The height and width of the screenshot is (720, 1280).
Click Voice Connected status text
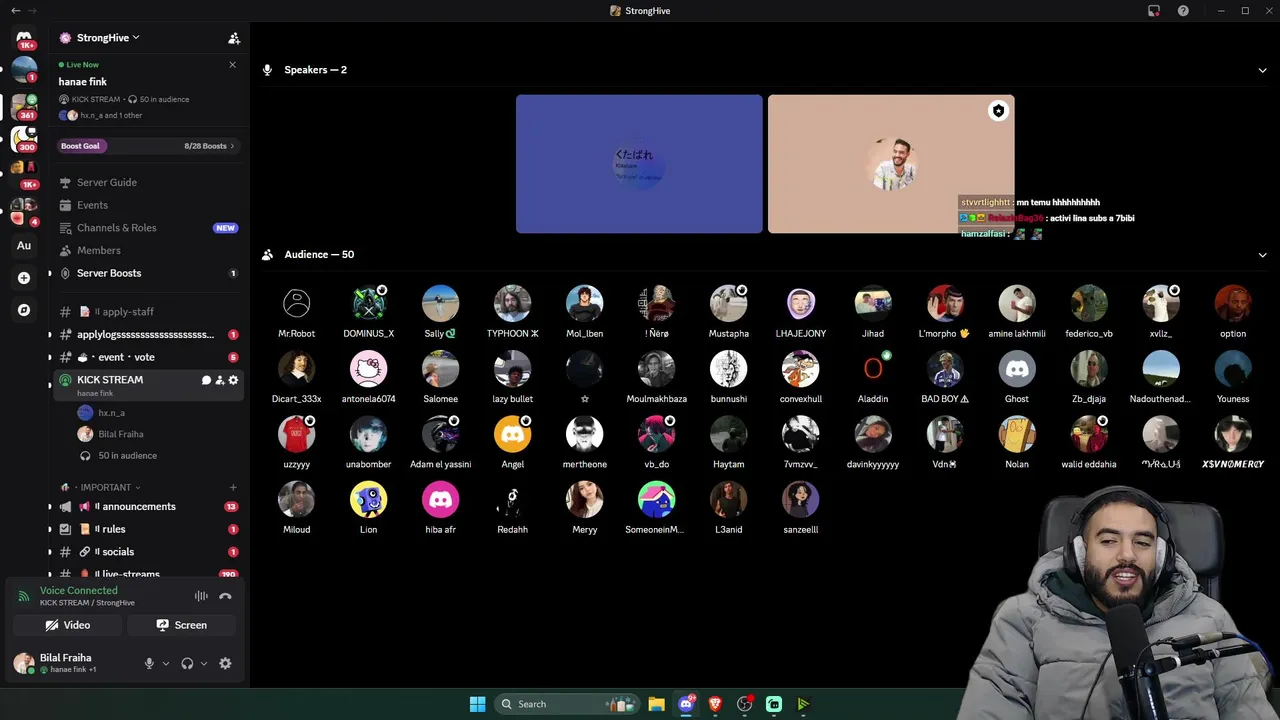[79, 591]
